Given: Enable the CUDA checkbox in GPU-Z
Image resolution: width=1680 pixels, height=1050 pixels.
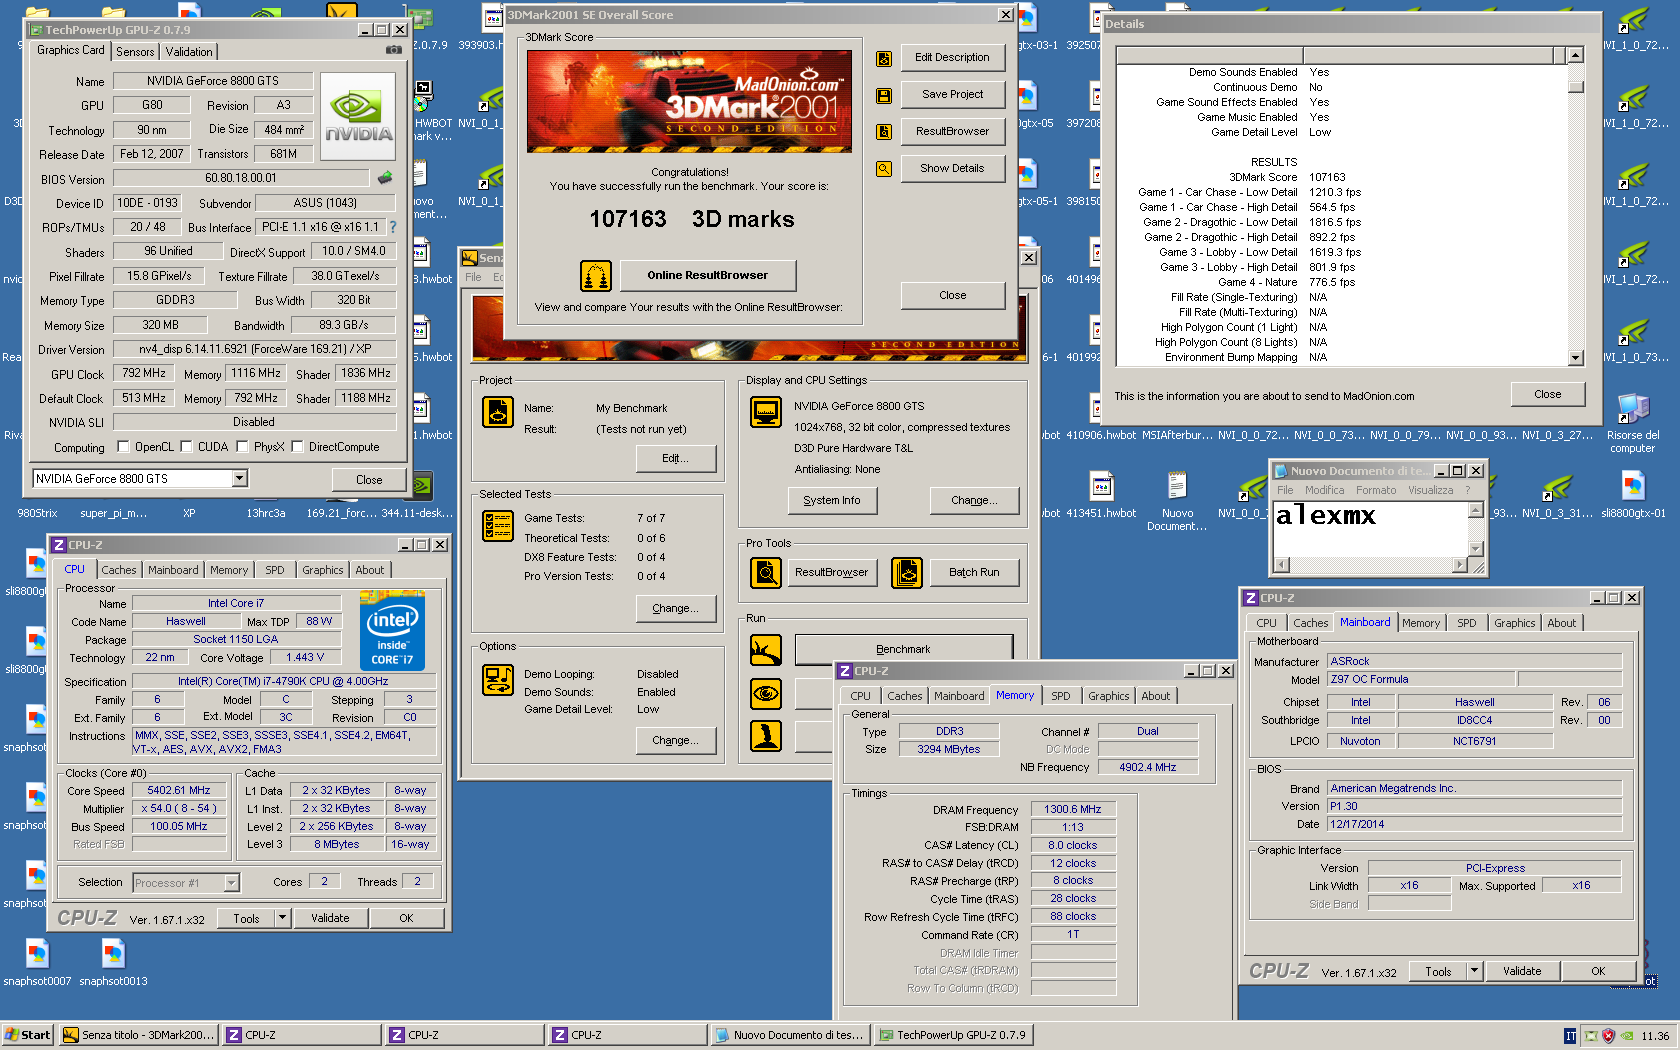Looking at the screenshot, I should (187, 447).
